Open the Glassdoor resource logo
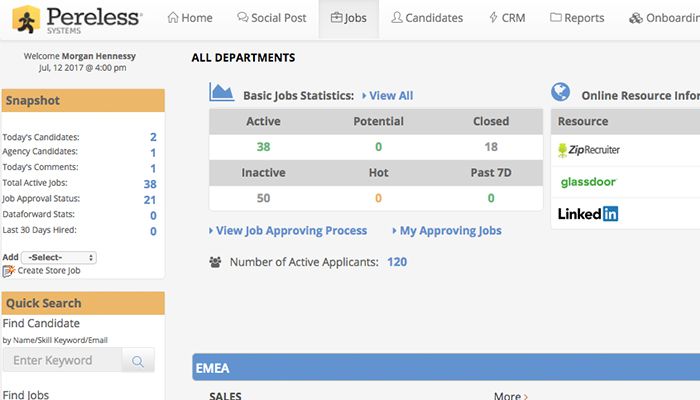 tap(587, 182)
